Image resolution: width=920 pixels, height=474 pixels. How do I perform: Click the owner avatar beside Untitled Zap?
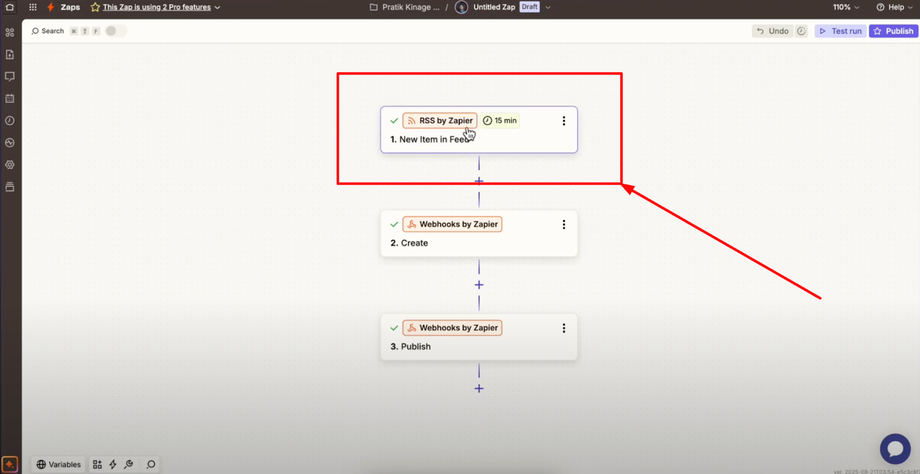click(462, 8)
